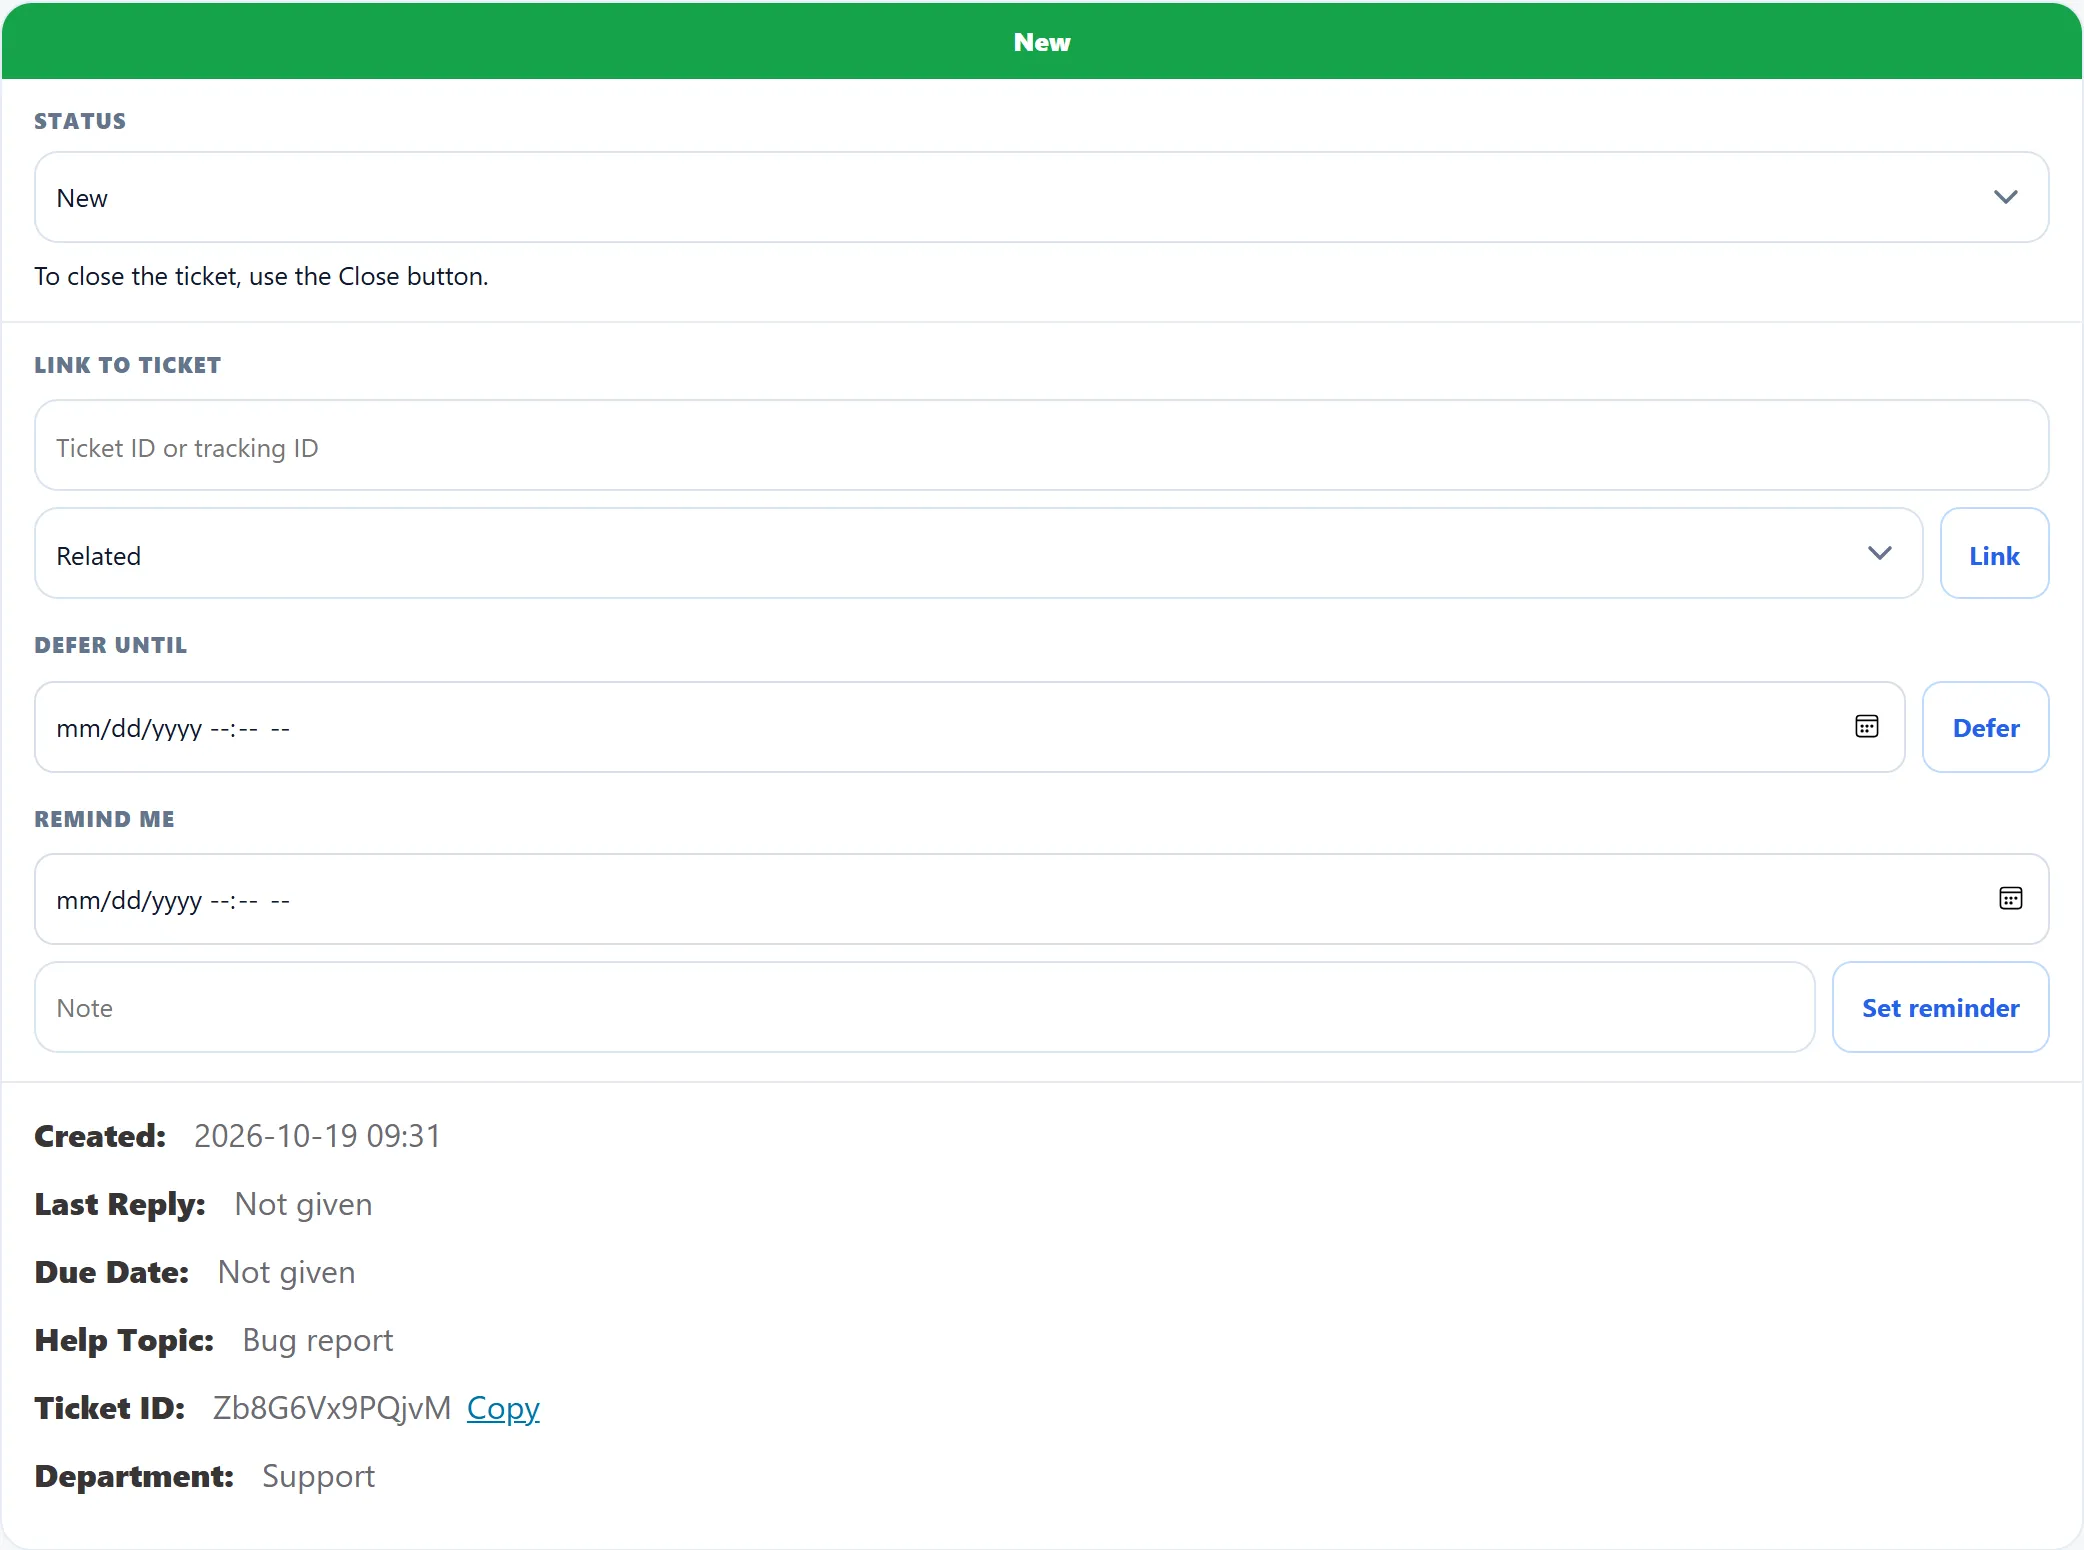2084x1550 pixels.
Task: Click the REMIND ME section label
Action: pos(104,819)
